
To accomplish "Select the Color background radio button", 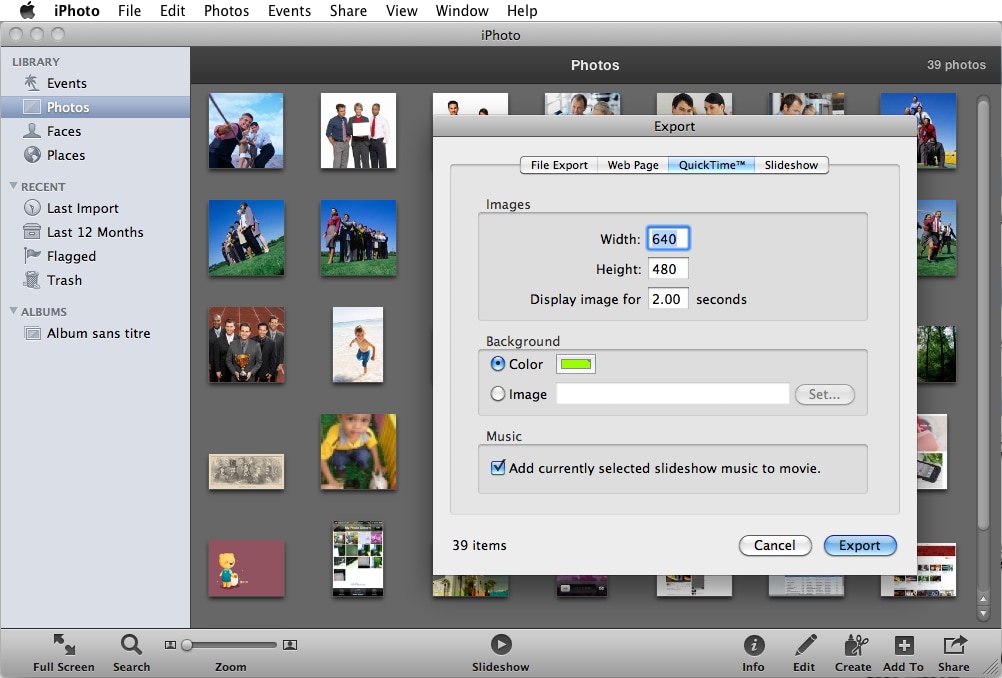I will [x=497, y=364].
